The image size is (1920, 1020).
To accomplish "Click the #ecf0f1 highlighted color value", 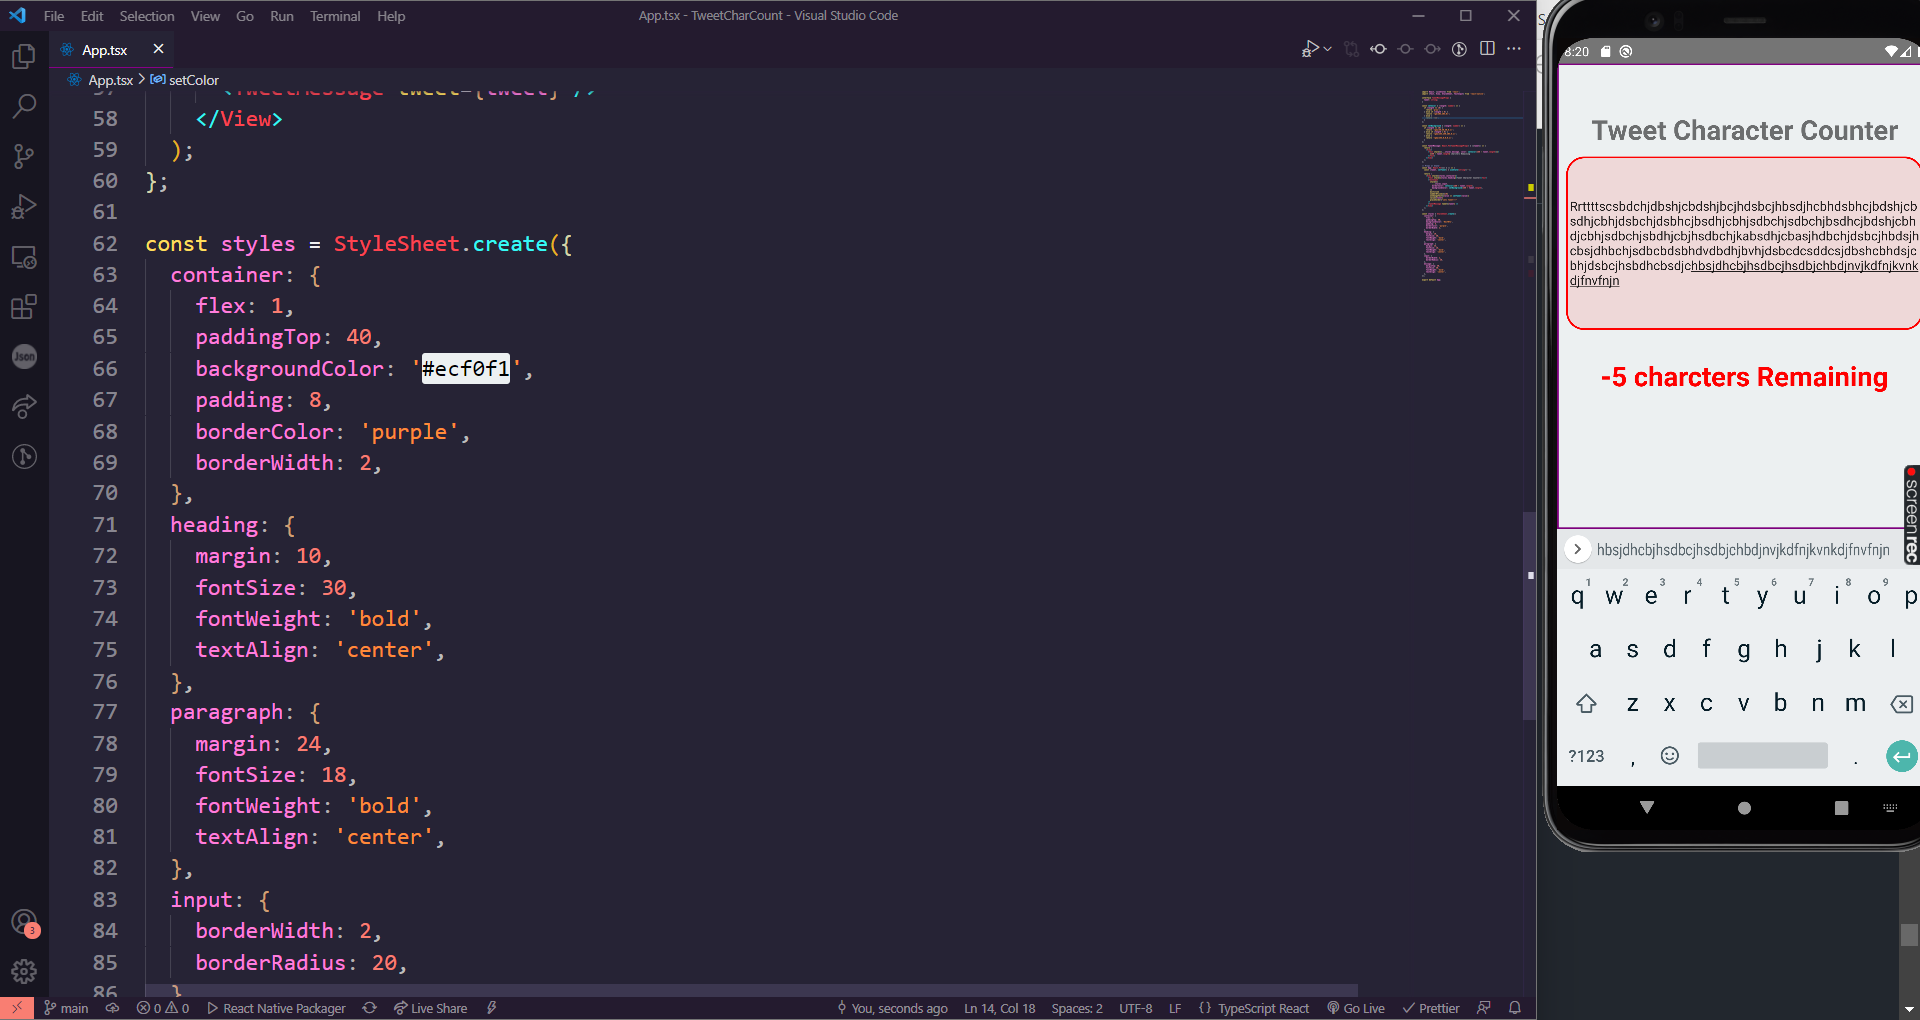I will (x=465, y=369).
